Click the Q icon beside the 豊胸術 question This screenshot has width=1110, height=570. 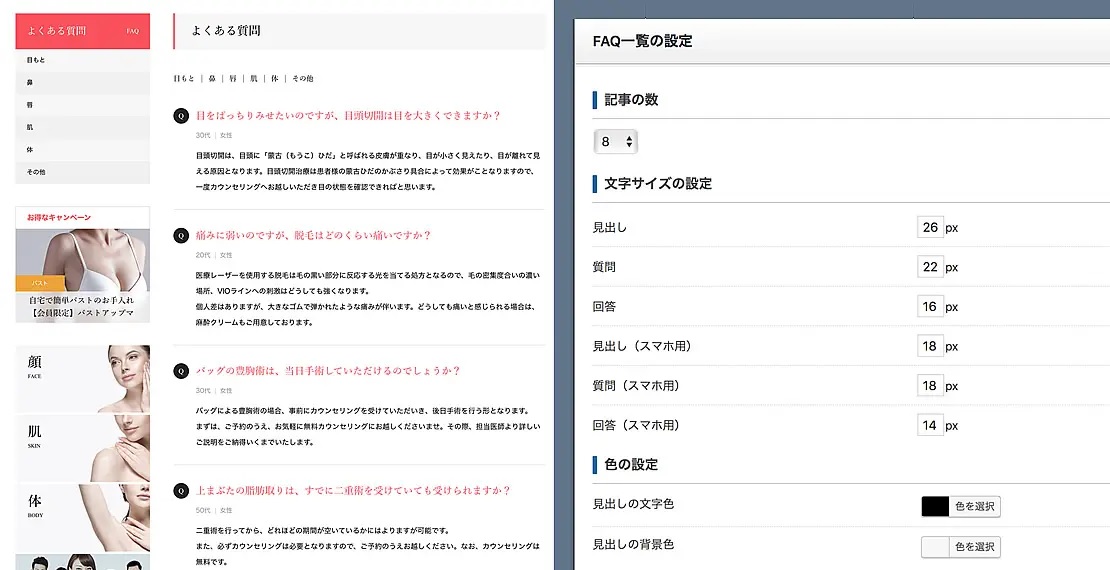click(181, 371)
